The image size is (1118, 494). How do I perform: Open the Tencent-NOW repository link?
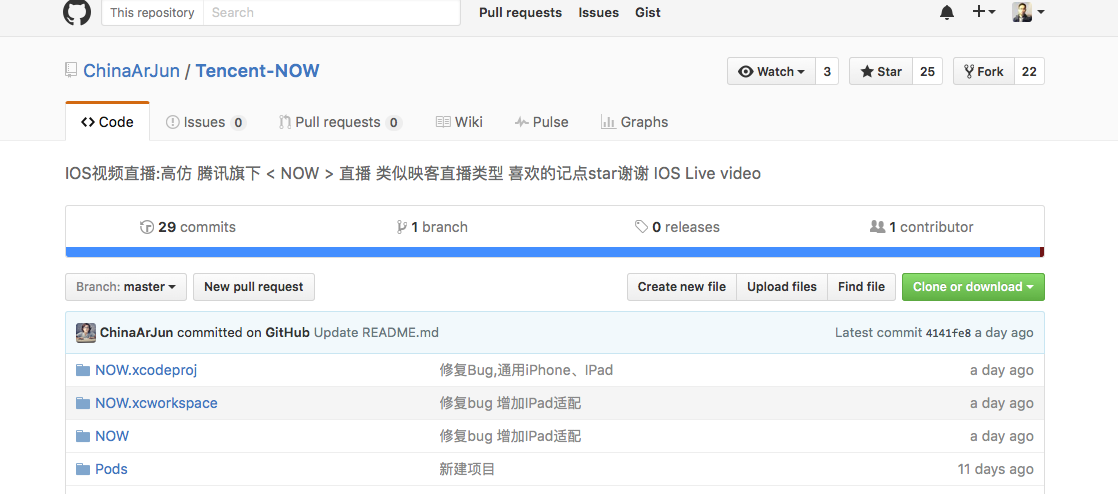pyautogui.click(x=257, y=71)
